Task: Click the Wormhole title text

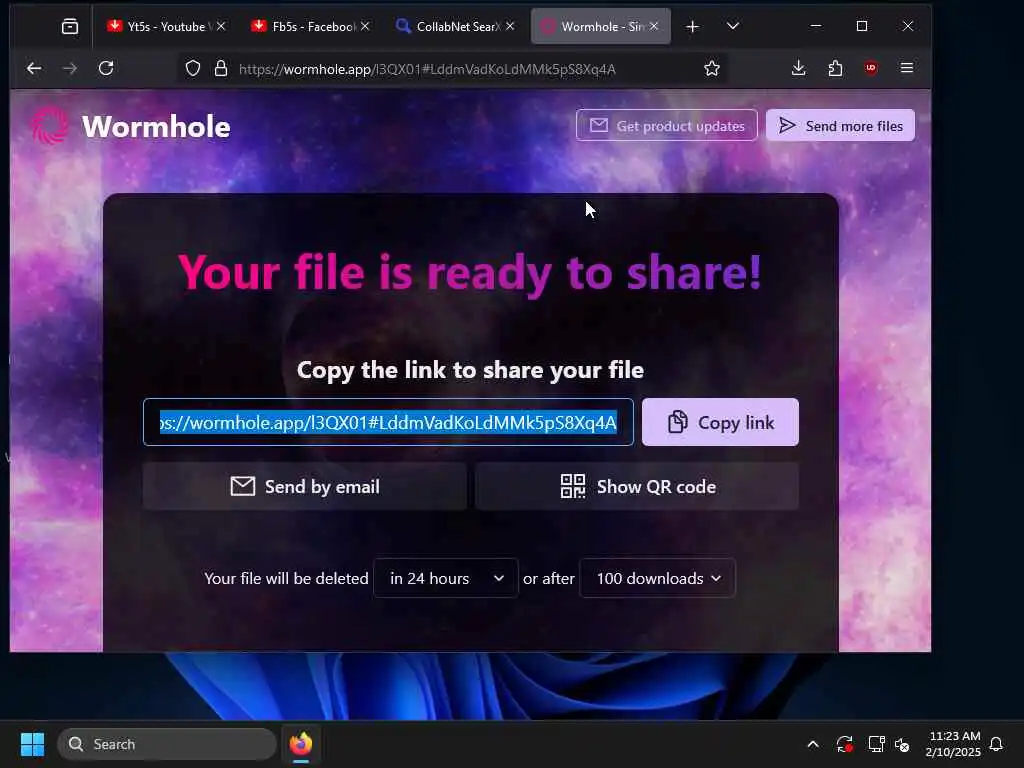Action: pos(156,127)
